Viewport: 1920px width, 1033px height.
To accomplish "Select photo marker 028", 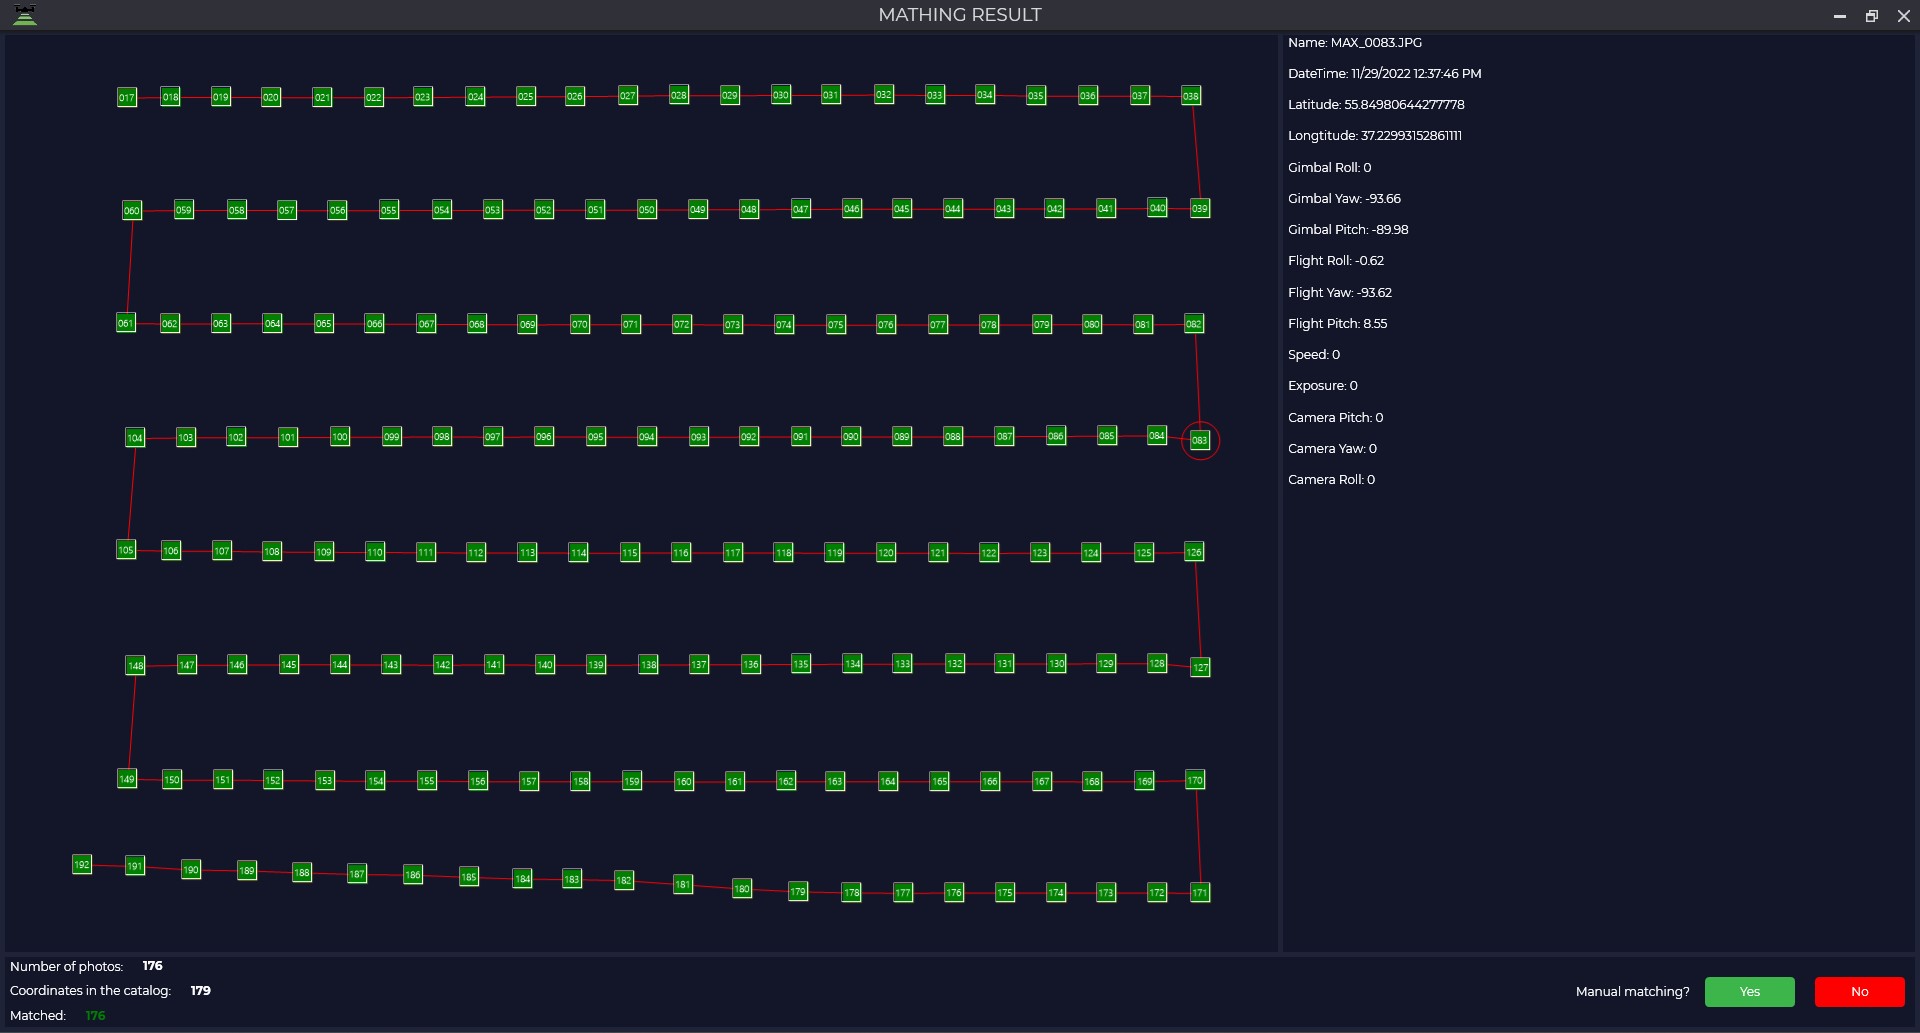I will coord(678,95).
